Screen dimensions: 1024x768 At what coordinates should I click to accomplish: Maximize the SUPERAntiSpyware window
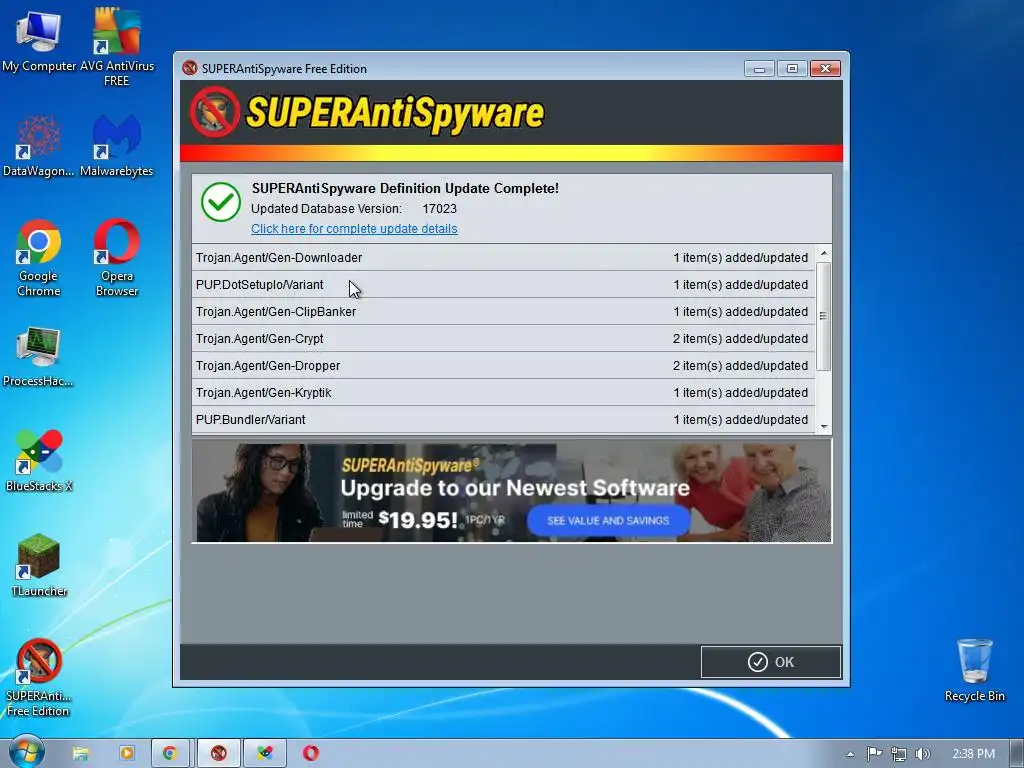[x=792, y=69]
